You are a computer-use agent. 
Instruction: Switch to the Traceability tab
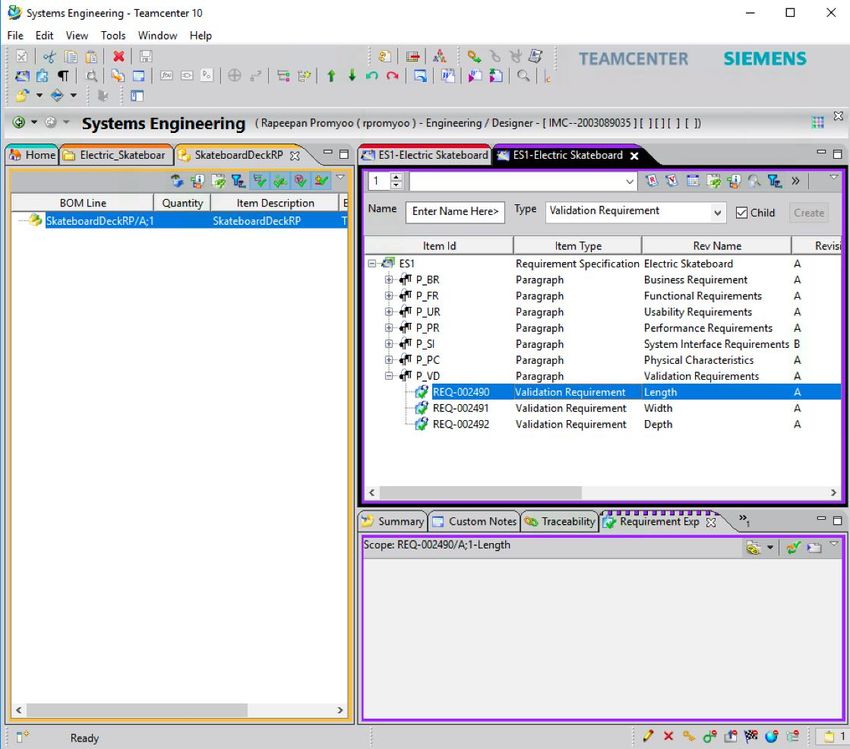point(561,521)
